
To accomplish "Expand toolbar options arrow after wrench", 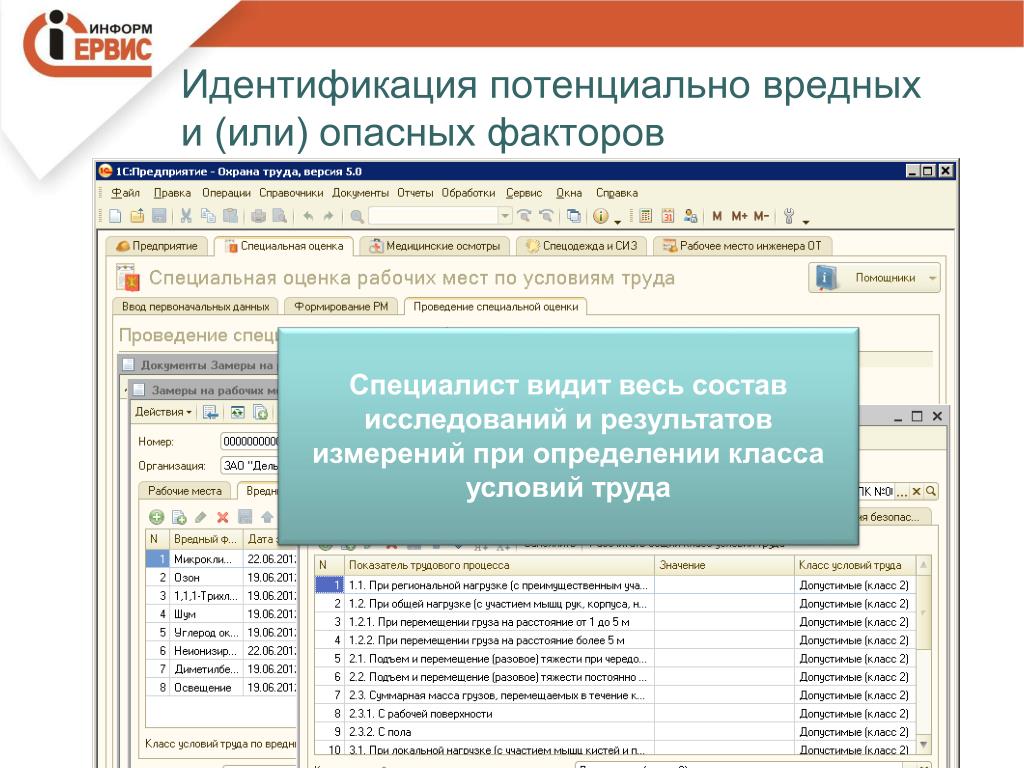I will click(806, 222).
